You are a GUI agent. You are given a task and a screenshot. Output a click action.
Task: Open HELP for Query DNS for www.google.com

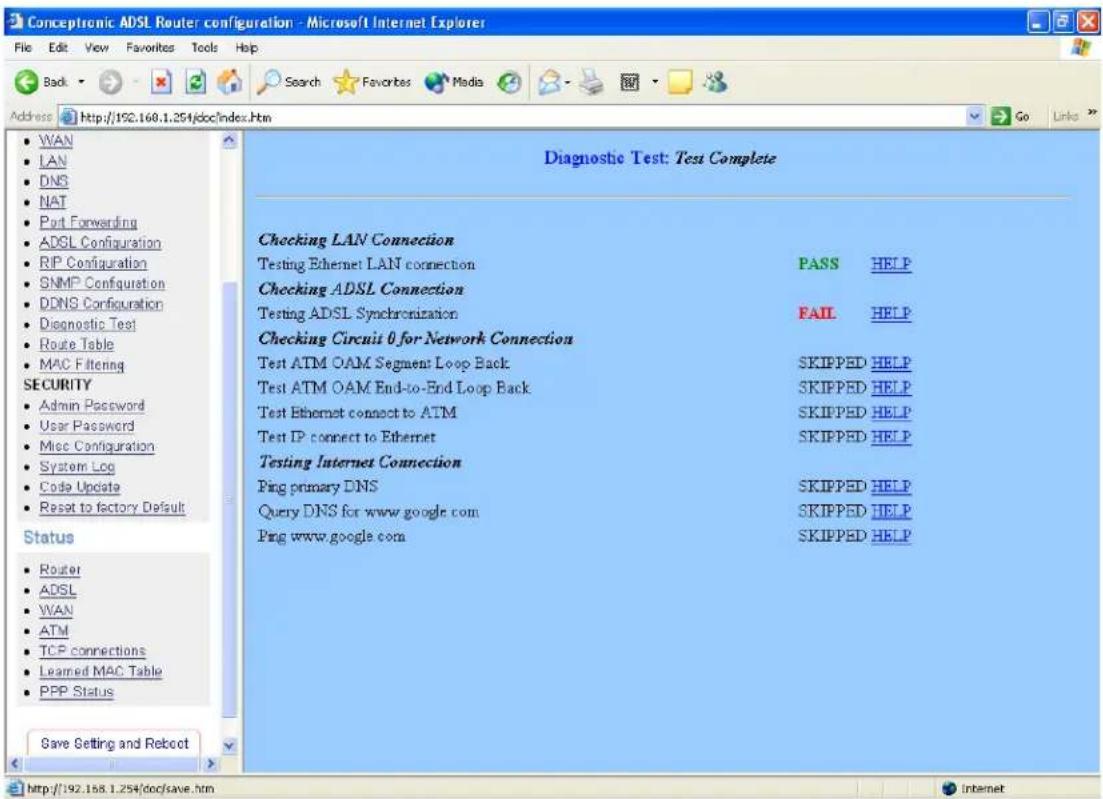(x=891, y=511)
